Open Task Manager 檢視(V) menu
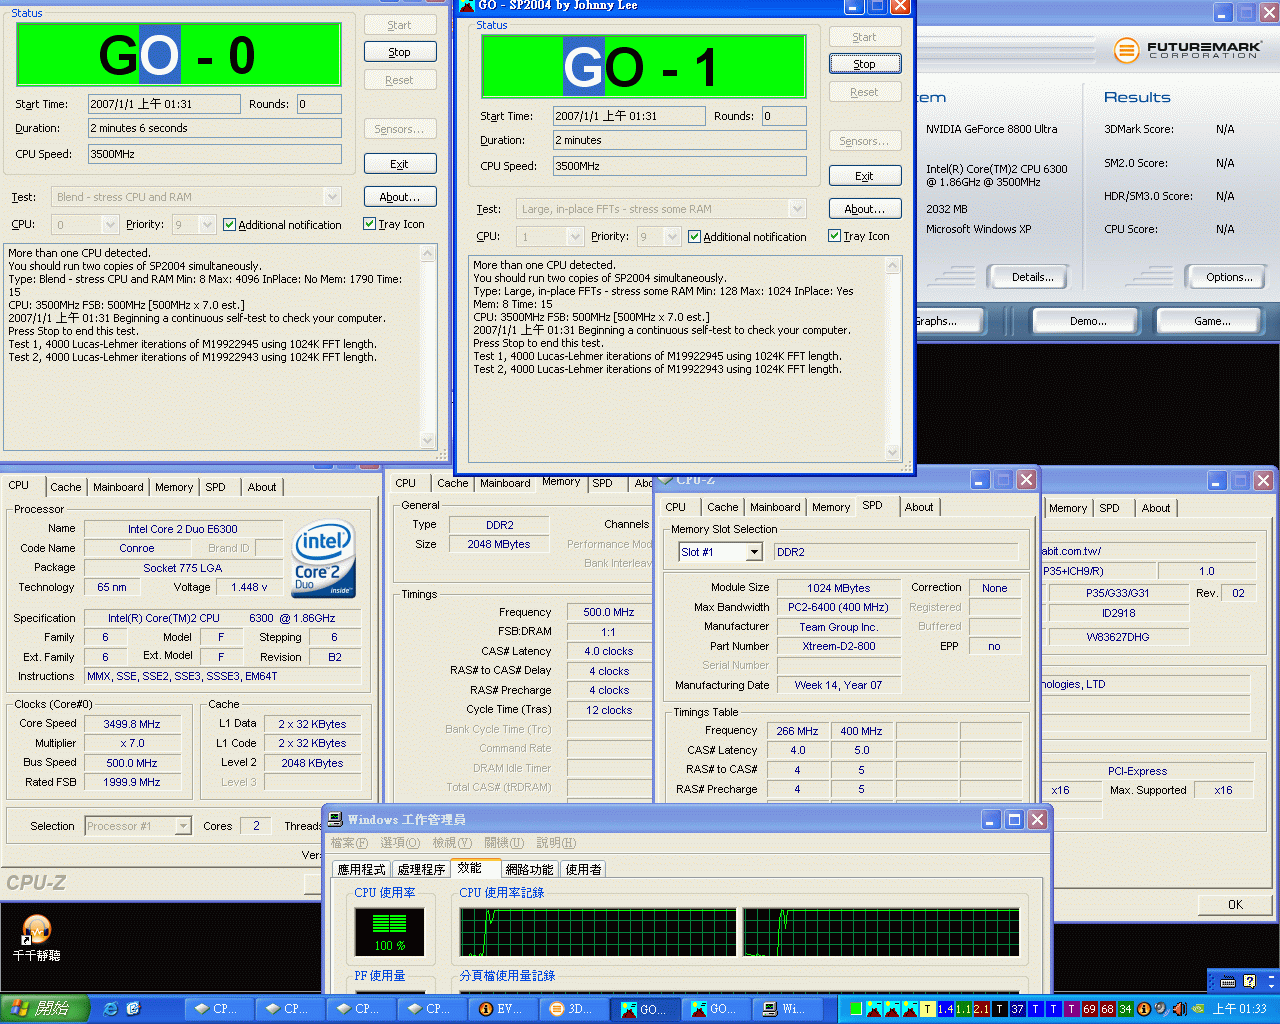 (x=452, y=843)
